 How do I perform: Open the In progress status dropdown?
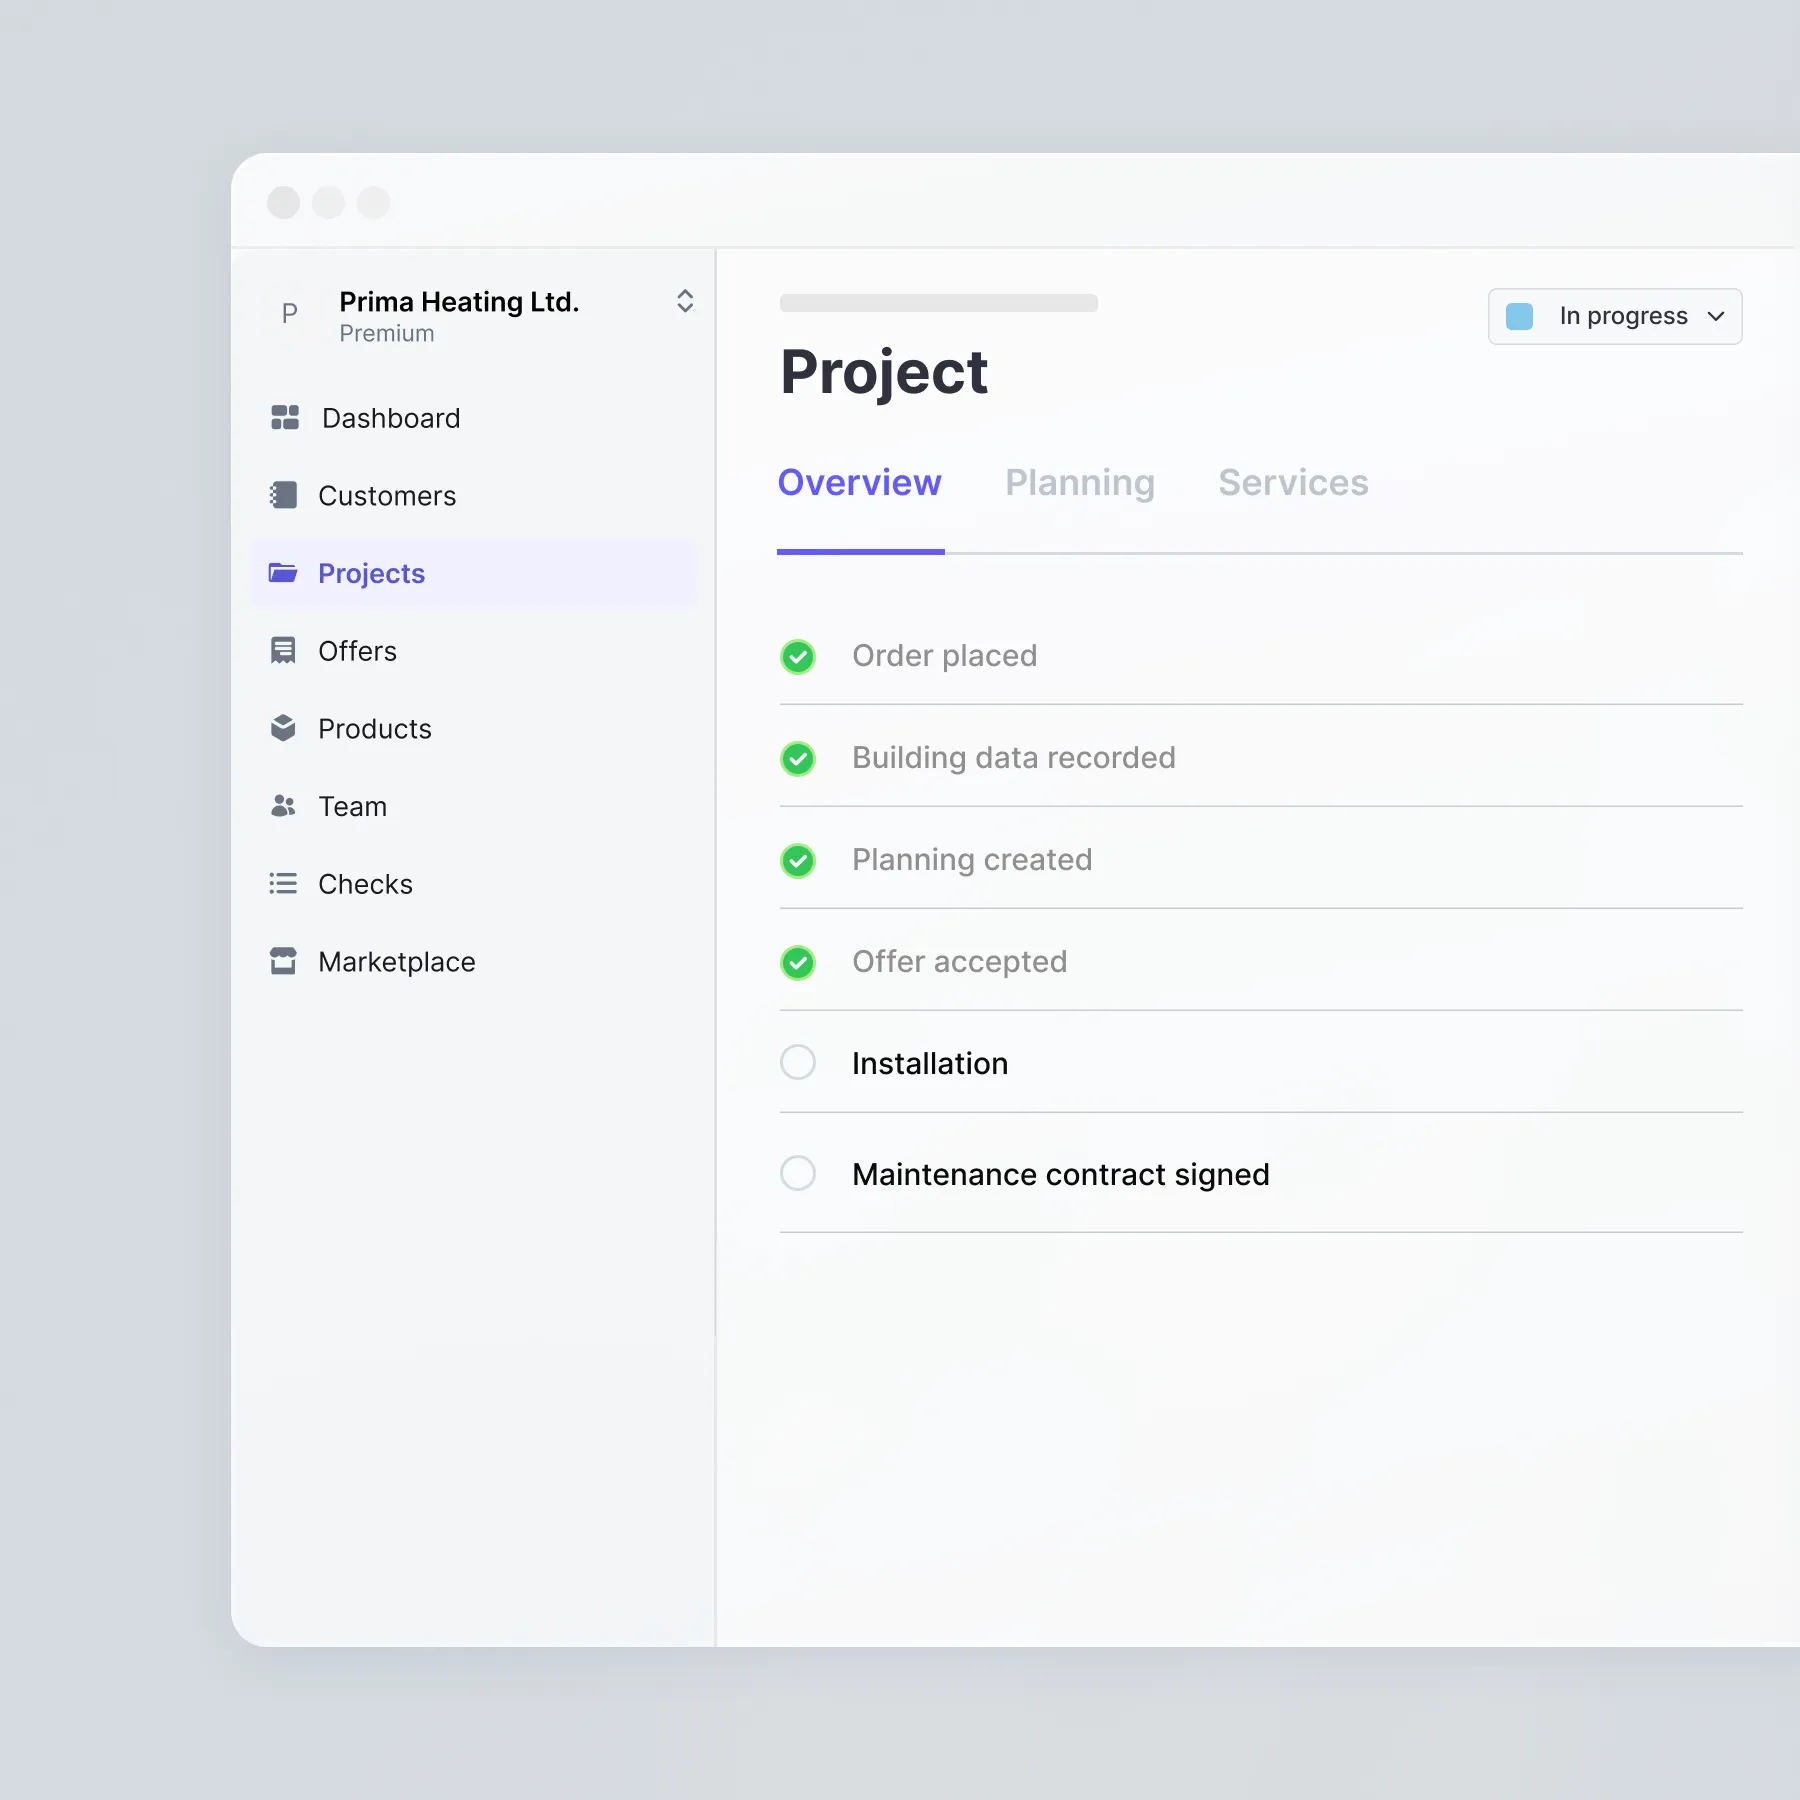click(1615, 316)
